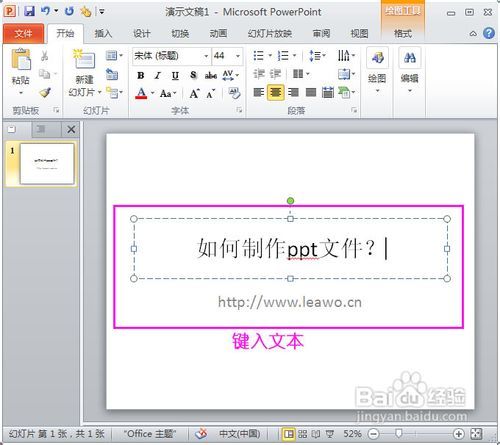Screen dimensions: 500x445
Task: Open font color dropdown arrow
Action: pyautogui.click(x=152, y=93)
